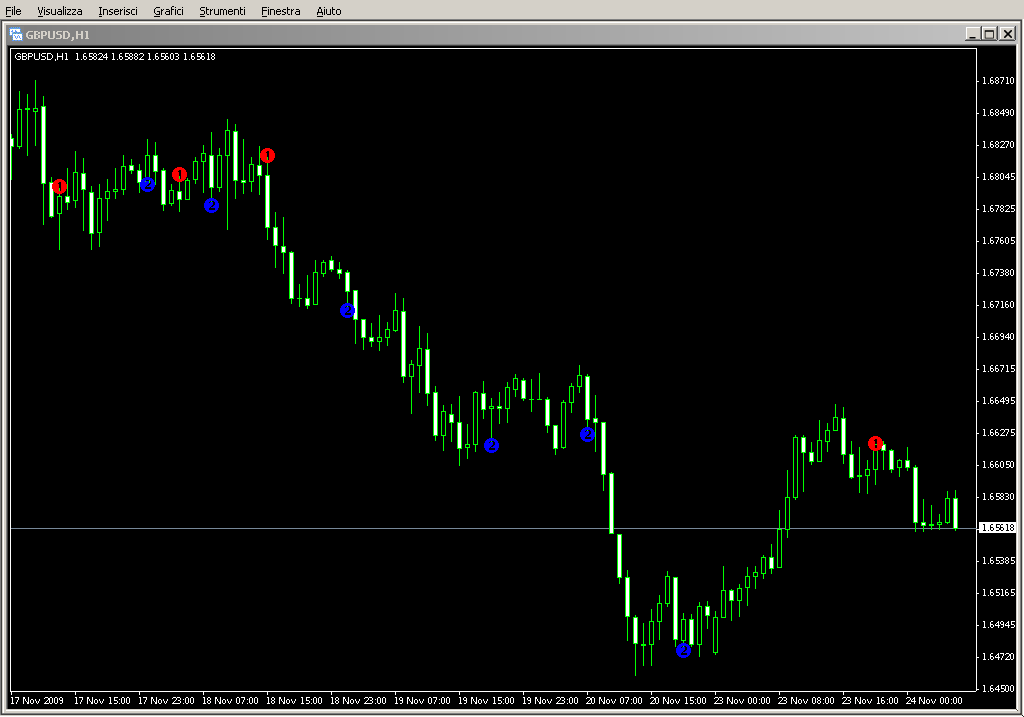Image resolution: width=1024 pixels, height=717 pixels.
Task: Click the 17 Nov 23:00 time label
Action: point(166,701)
